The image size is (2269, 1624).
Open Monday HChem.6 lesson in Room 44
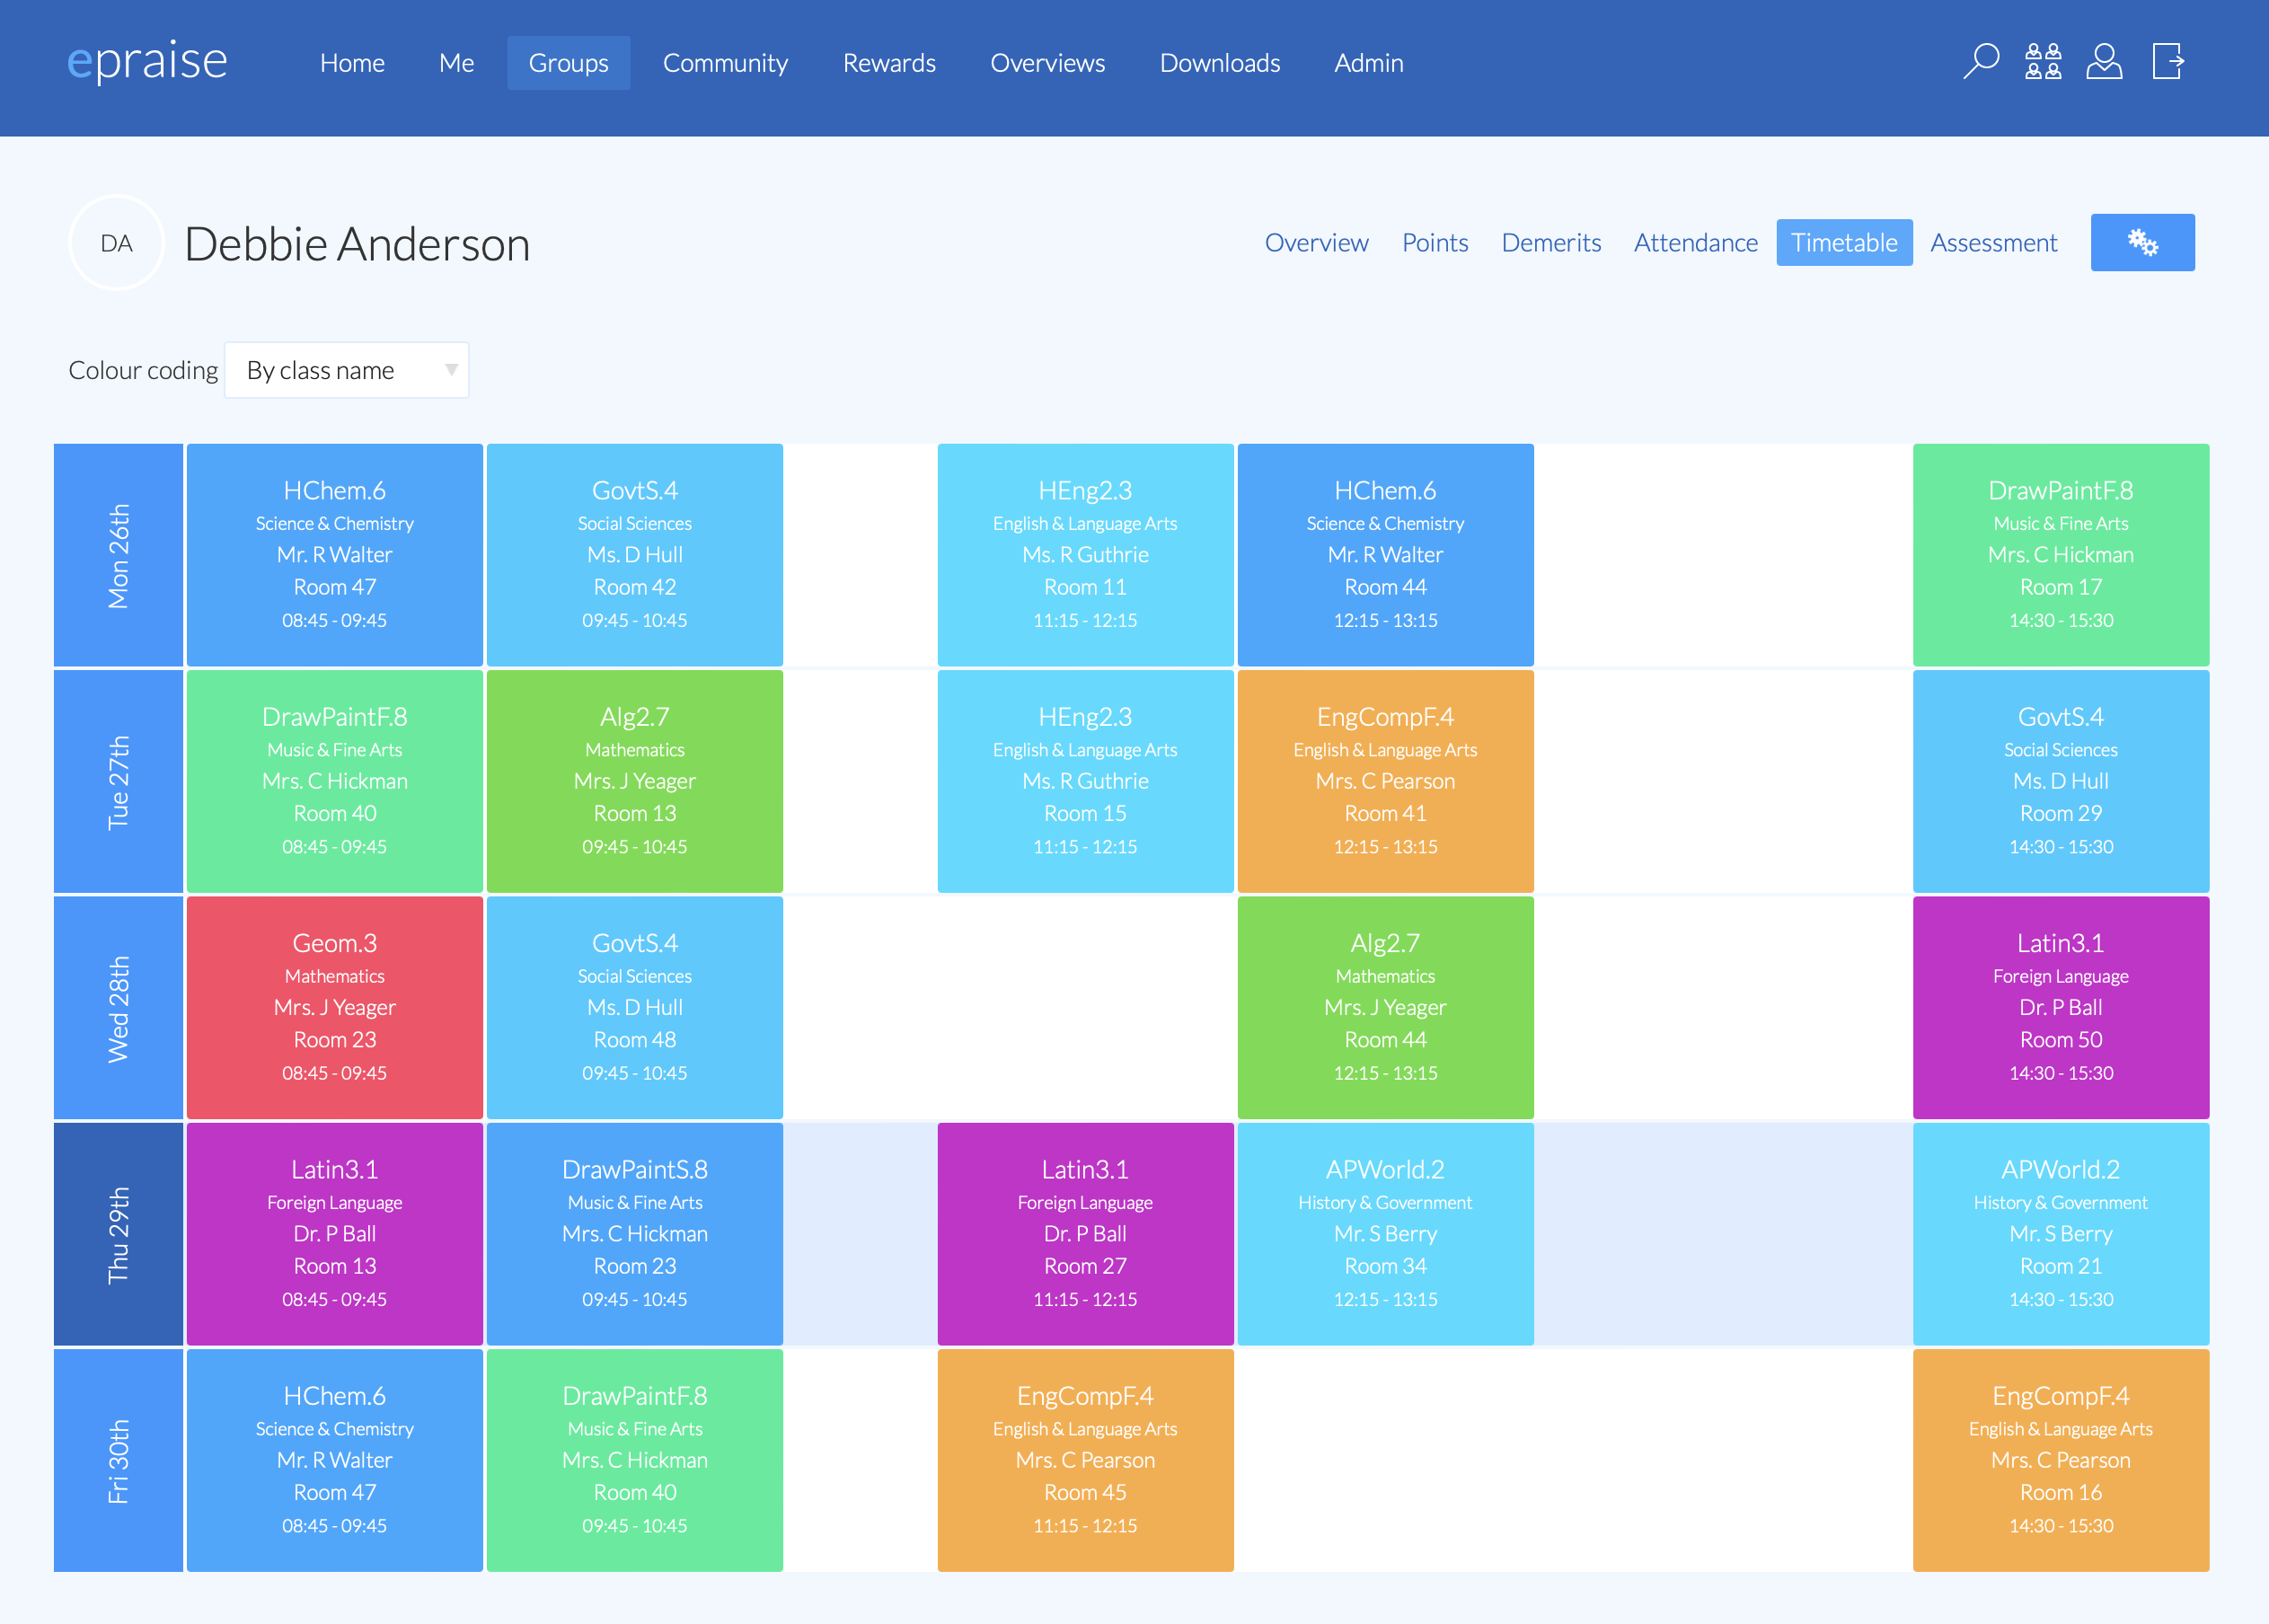pyautogui.click(x=1385, y=555)
